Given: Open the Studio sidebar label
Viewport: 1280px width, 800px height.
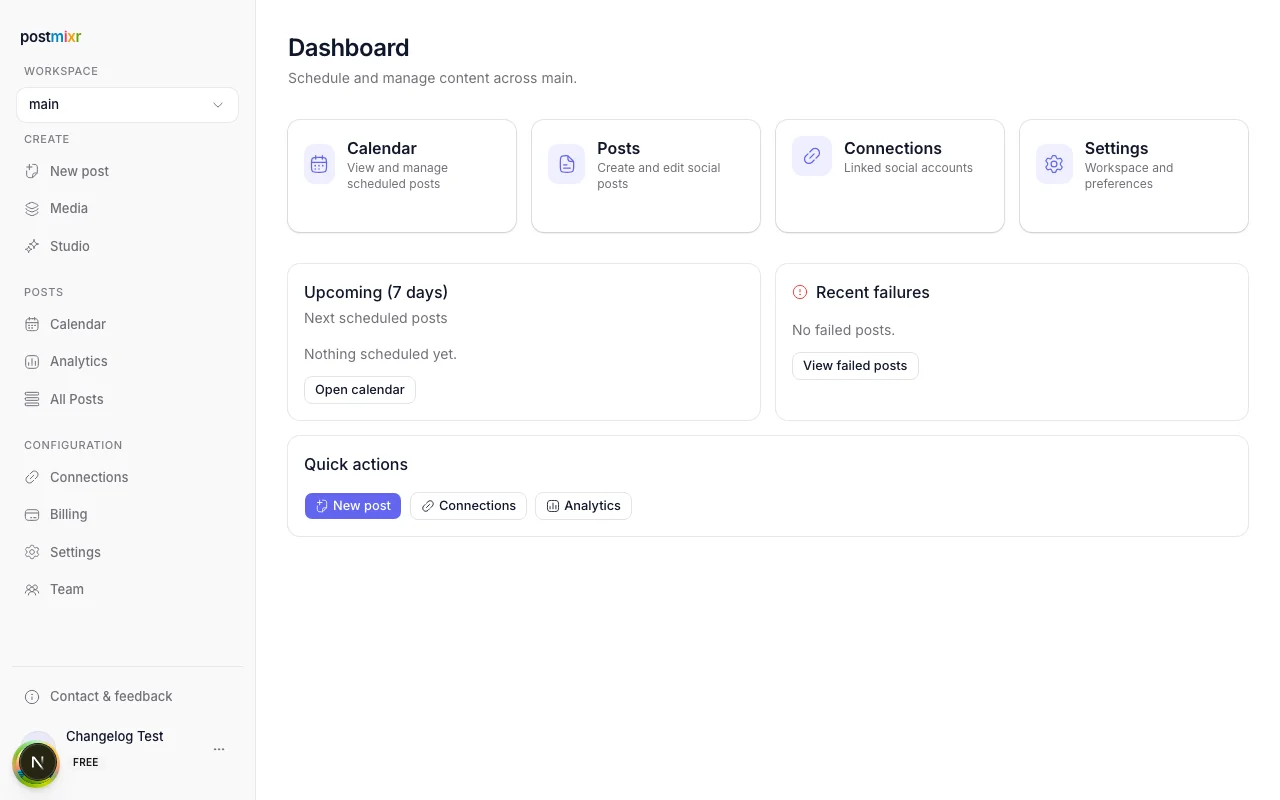Looking at the screenshot, I should click(x=70, y=246).
